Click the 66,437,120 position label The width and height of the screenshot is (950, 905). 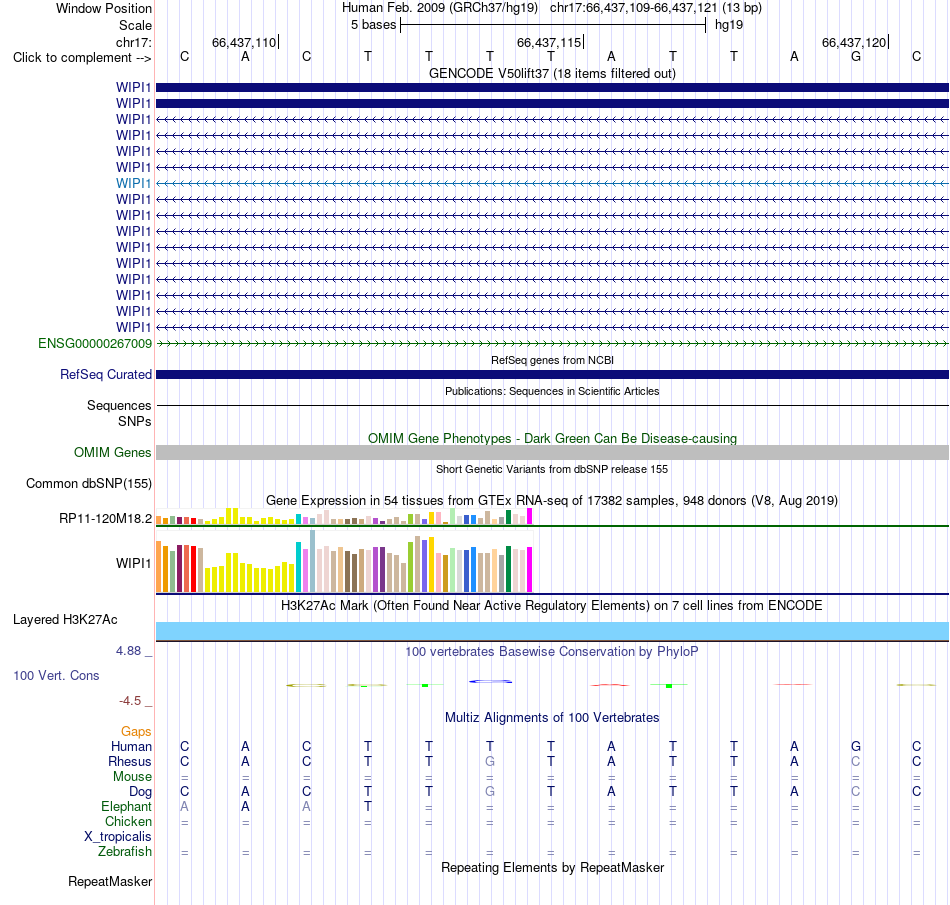click(x=854, y=42)
